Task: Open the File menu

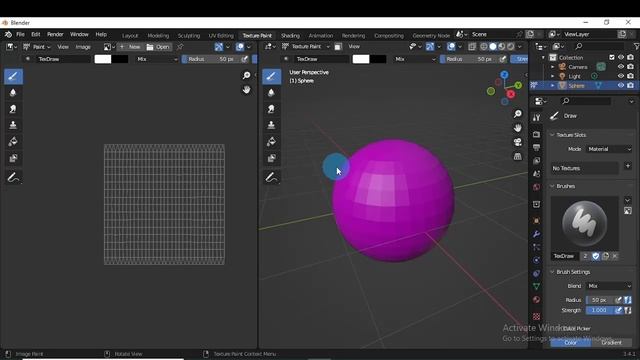Action: coord(20,35)
